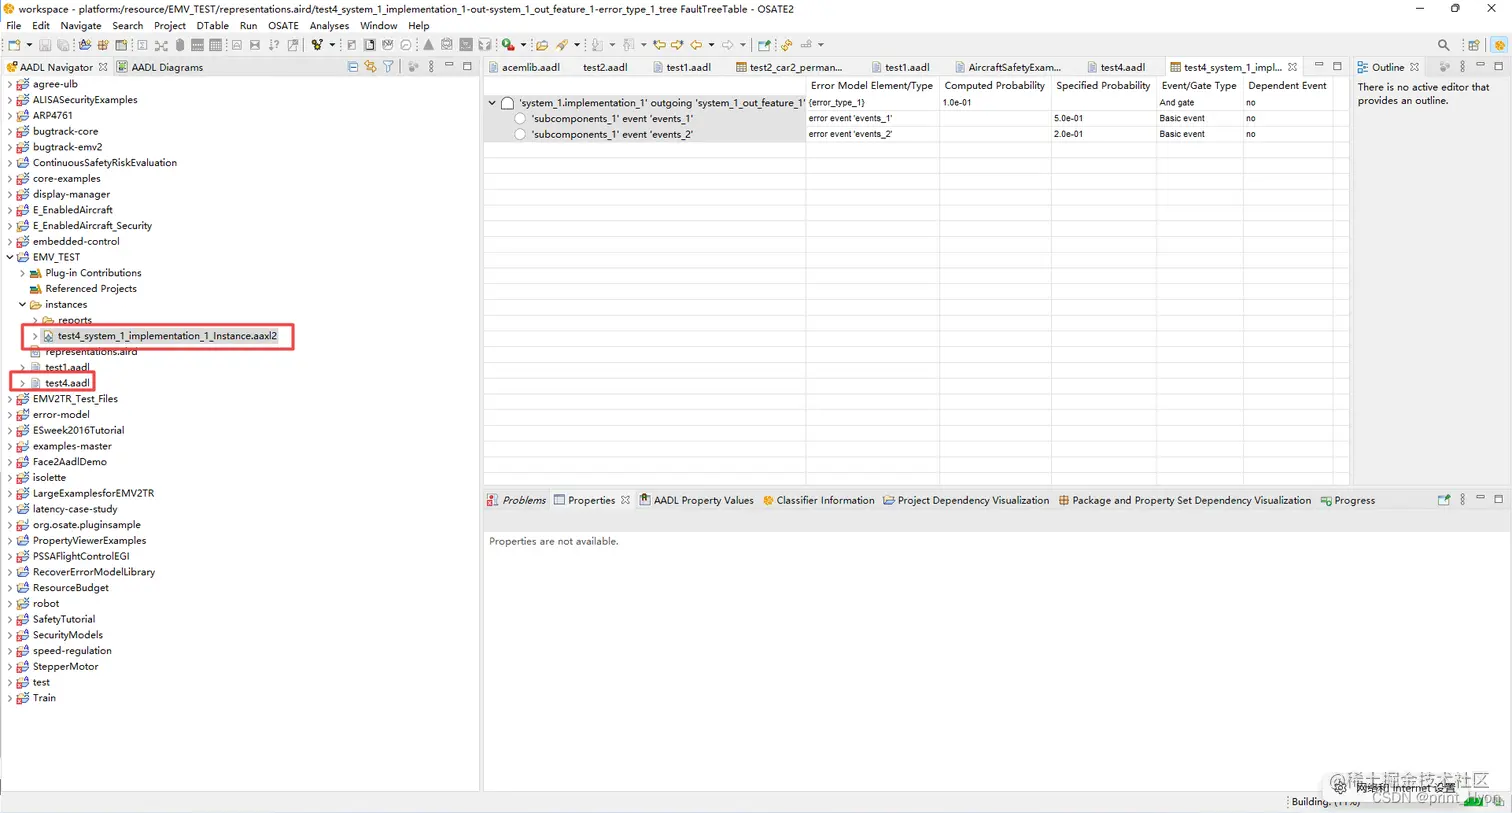Open the Analyses menu
Image resolution: width=1512 pixels, height=813 pixels.
coord(329,26)
